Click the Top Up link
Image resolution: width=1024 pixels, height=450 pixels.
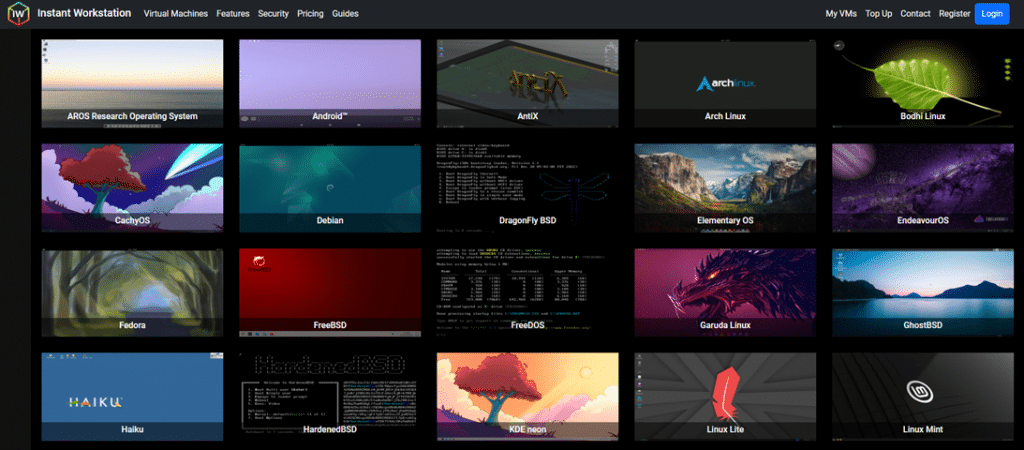878,14
